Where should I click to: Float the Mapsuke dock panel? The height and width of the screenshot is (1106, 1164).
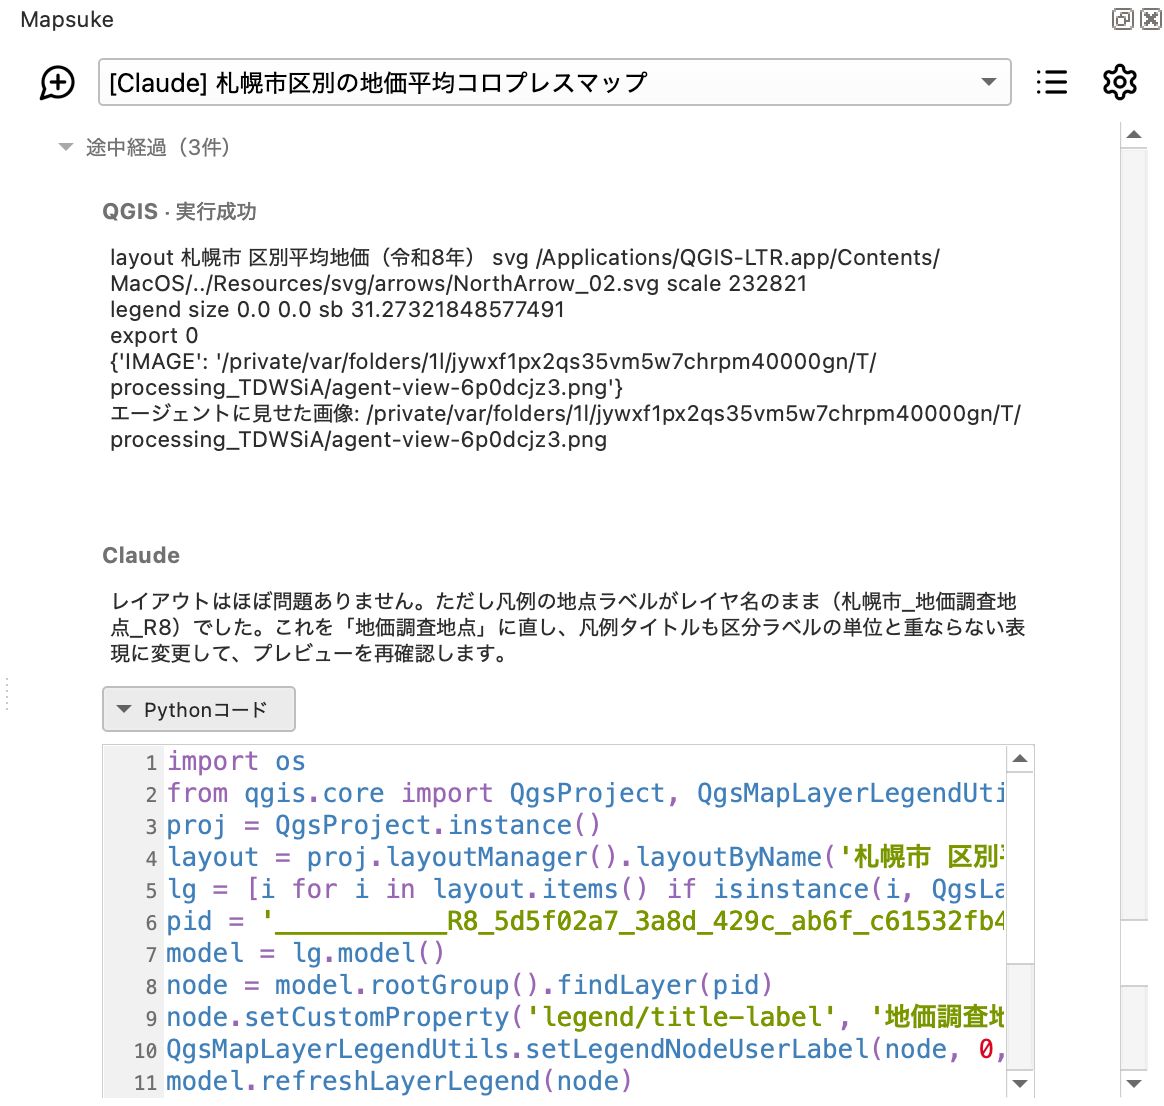click(x=1122, y=19)
